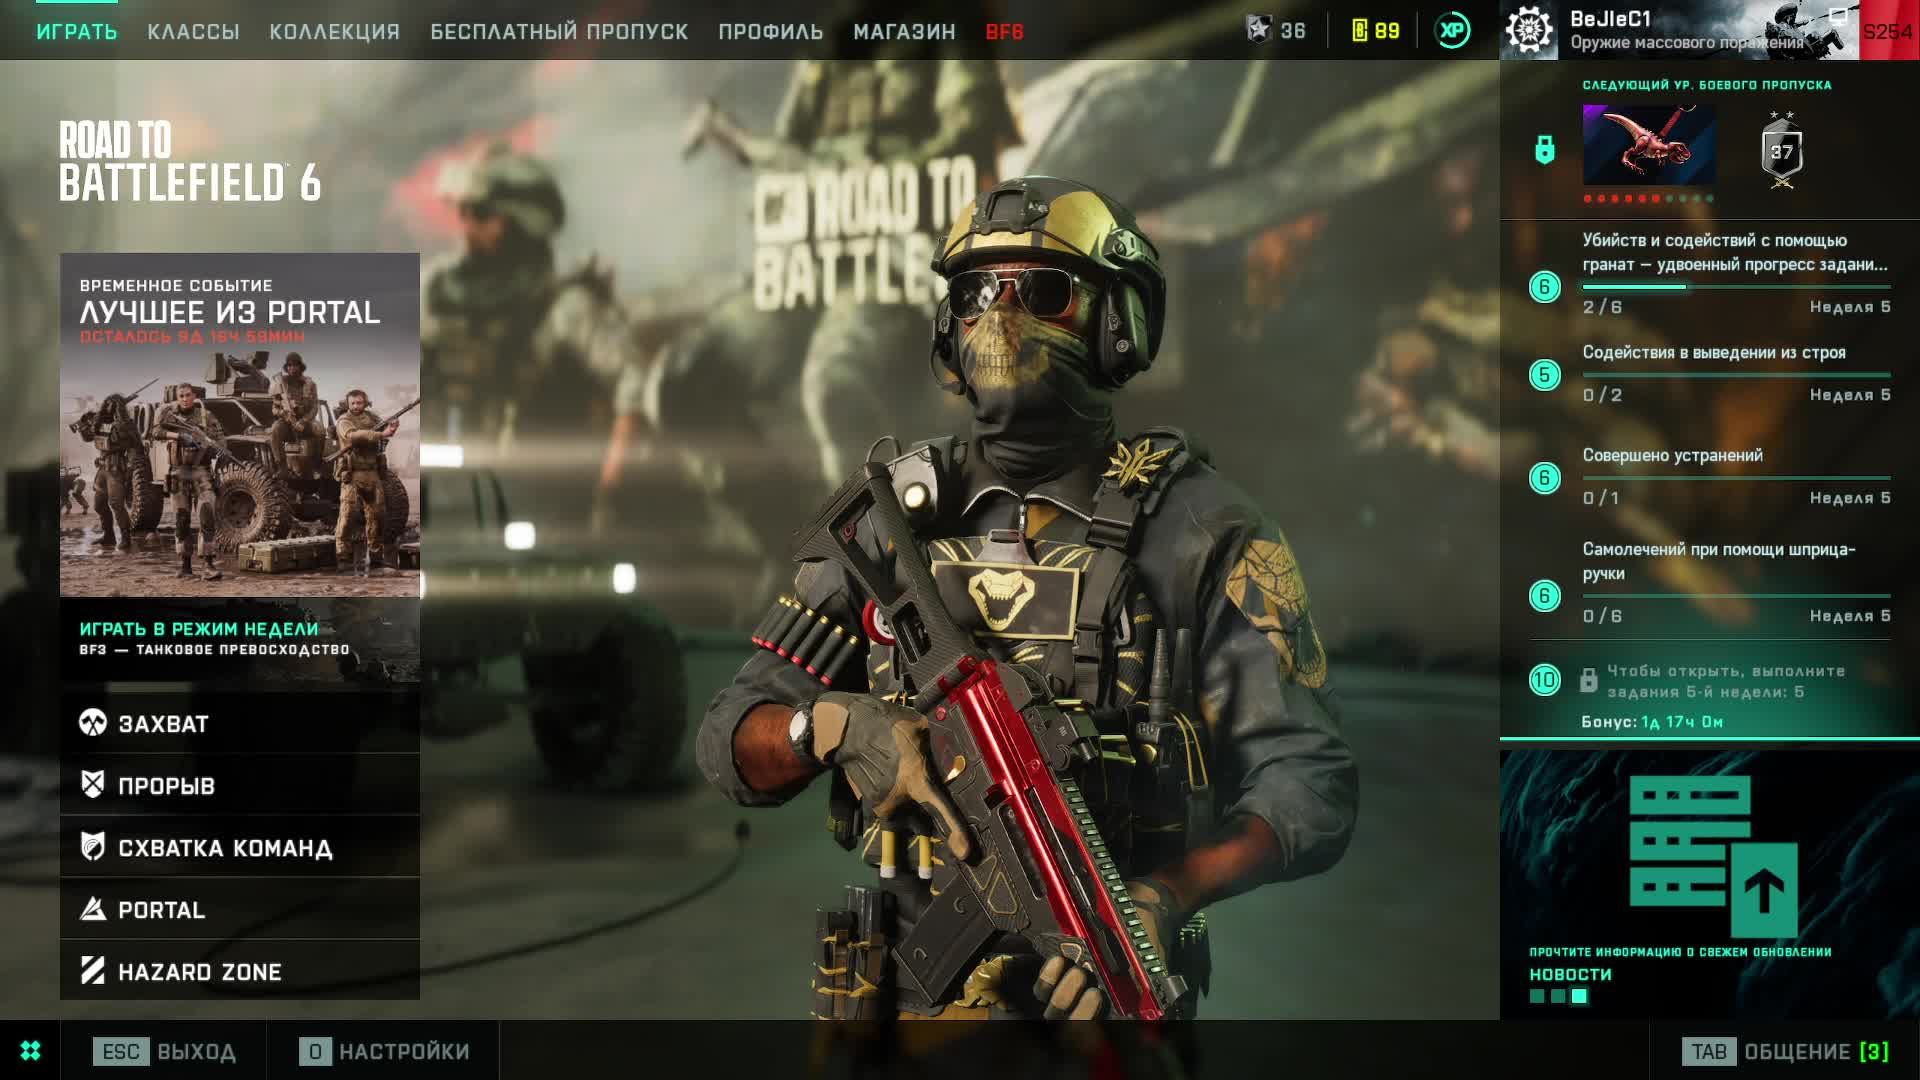This screenshot has height=1080, width=1920.
Task: Click the XP boost icon
Action: [x=1452, y=31]
